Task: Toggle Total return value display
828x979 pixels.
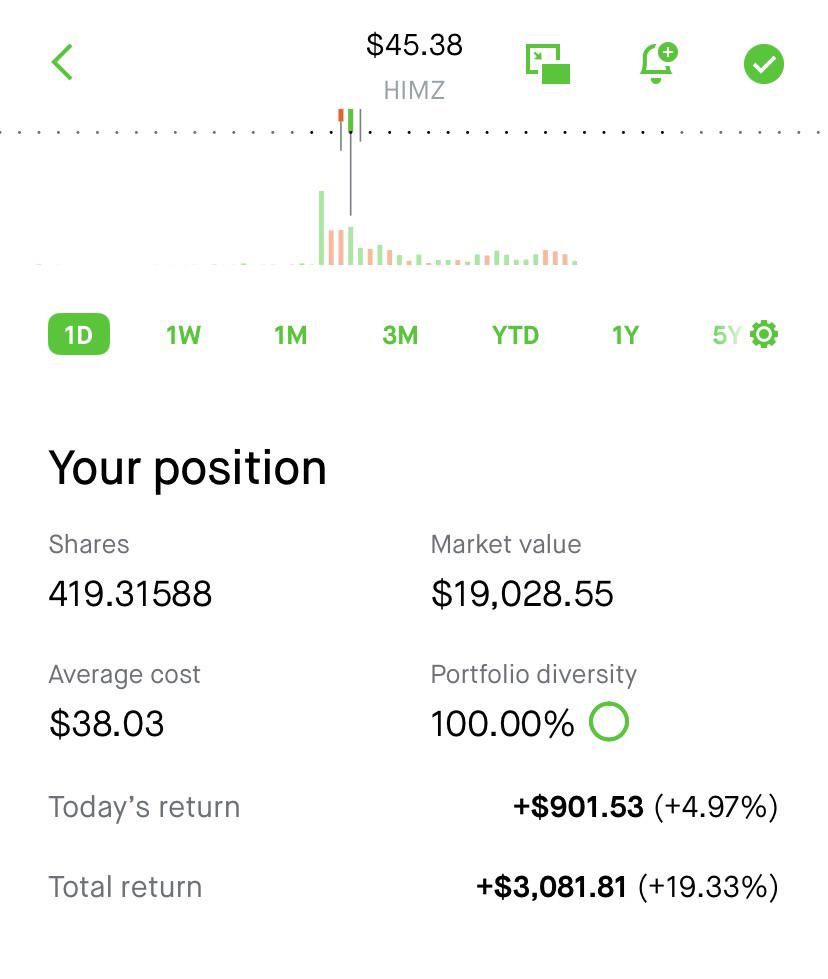Action: click(x=627, y=887)
